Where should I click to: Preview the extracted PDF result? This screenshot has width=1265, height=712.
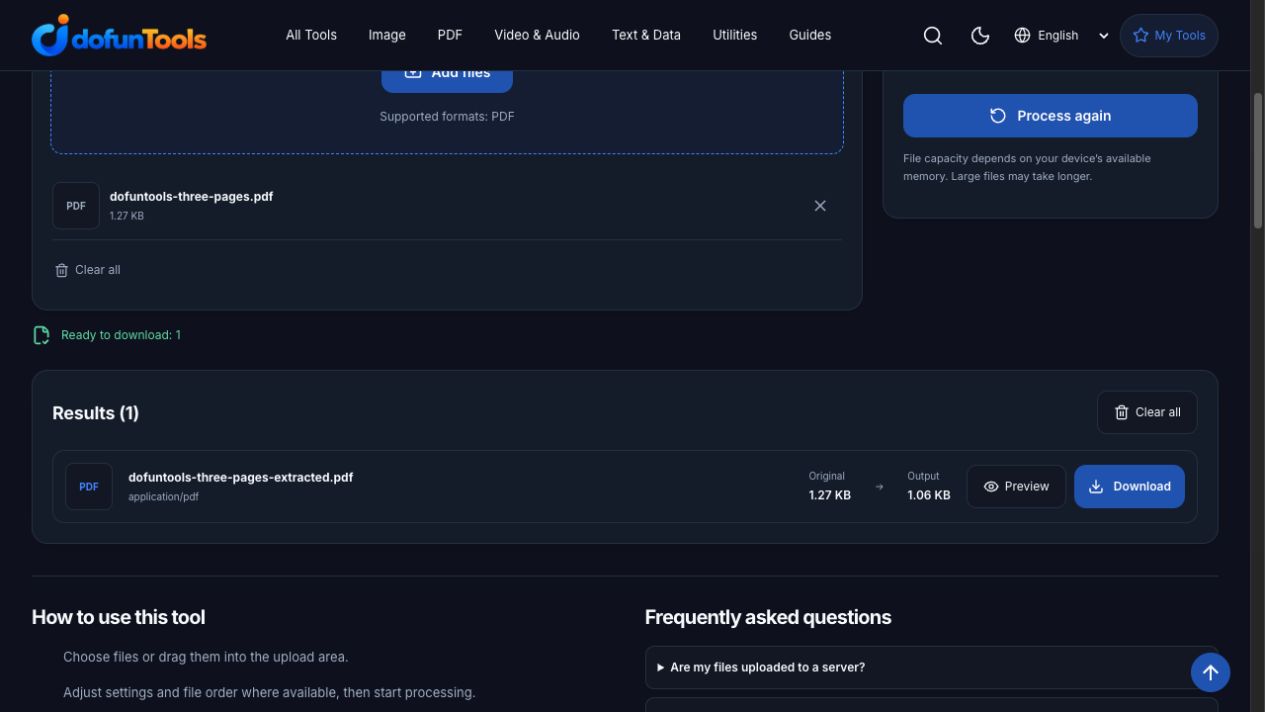[x=1016, y=487]
